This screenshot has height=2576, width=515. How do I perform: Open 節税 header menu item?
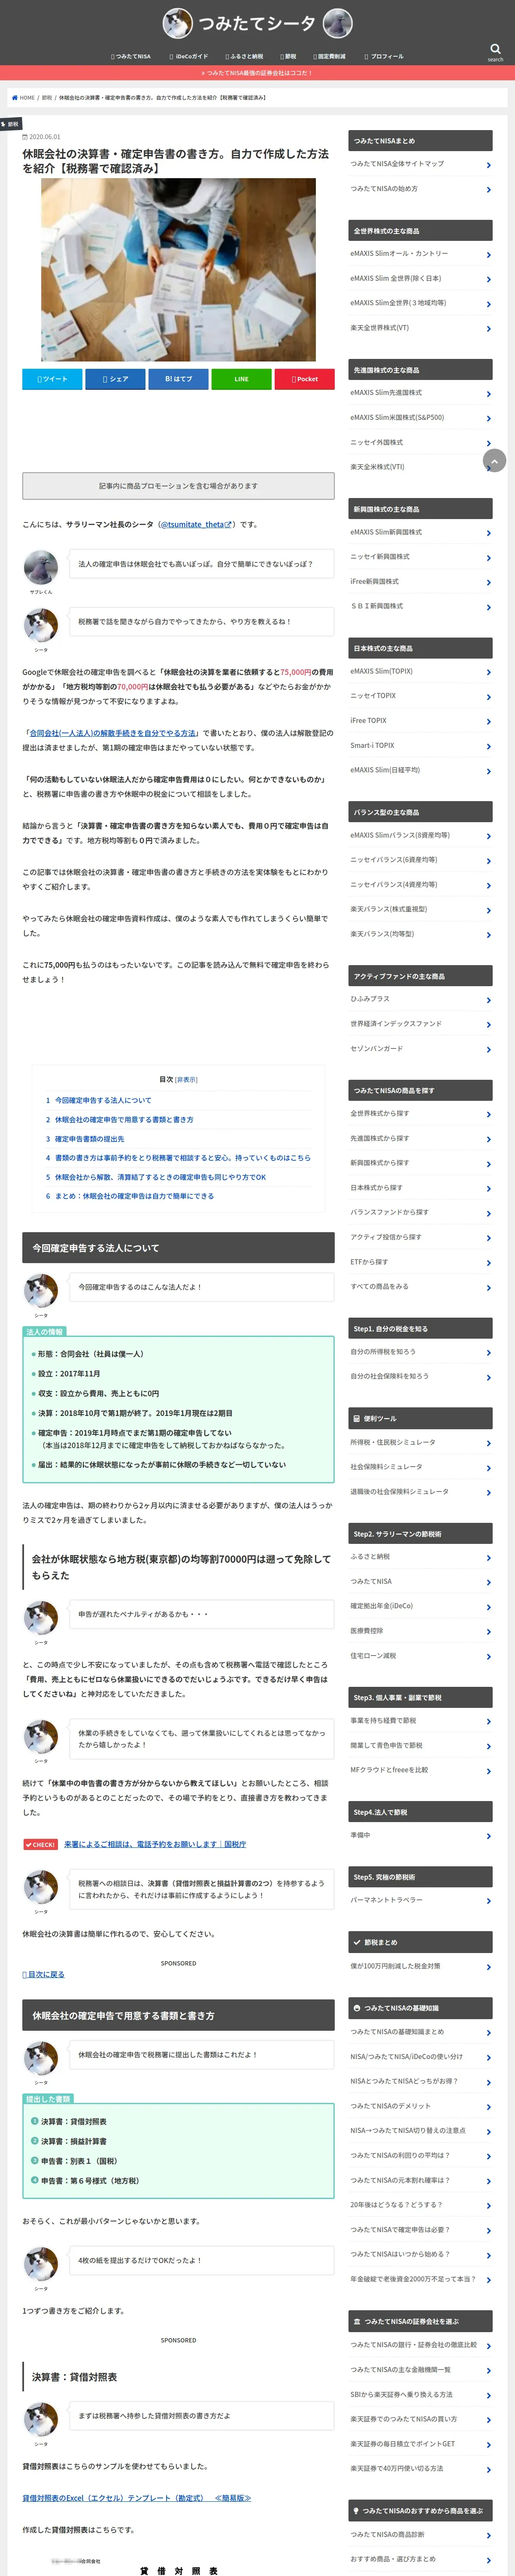(288, 57)
